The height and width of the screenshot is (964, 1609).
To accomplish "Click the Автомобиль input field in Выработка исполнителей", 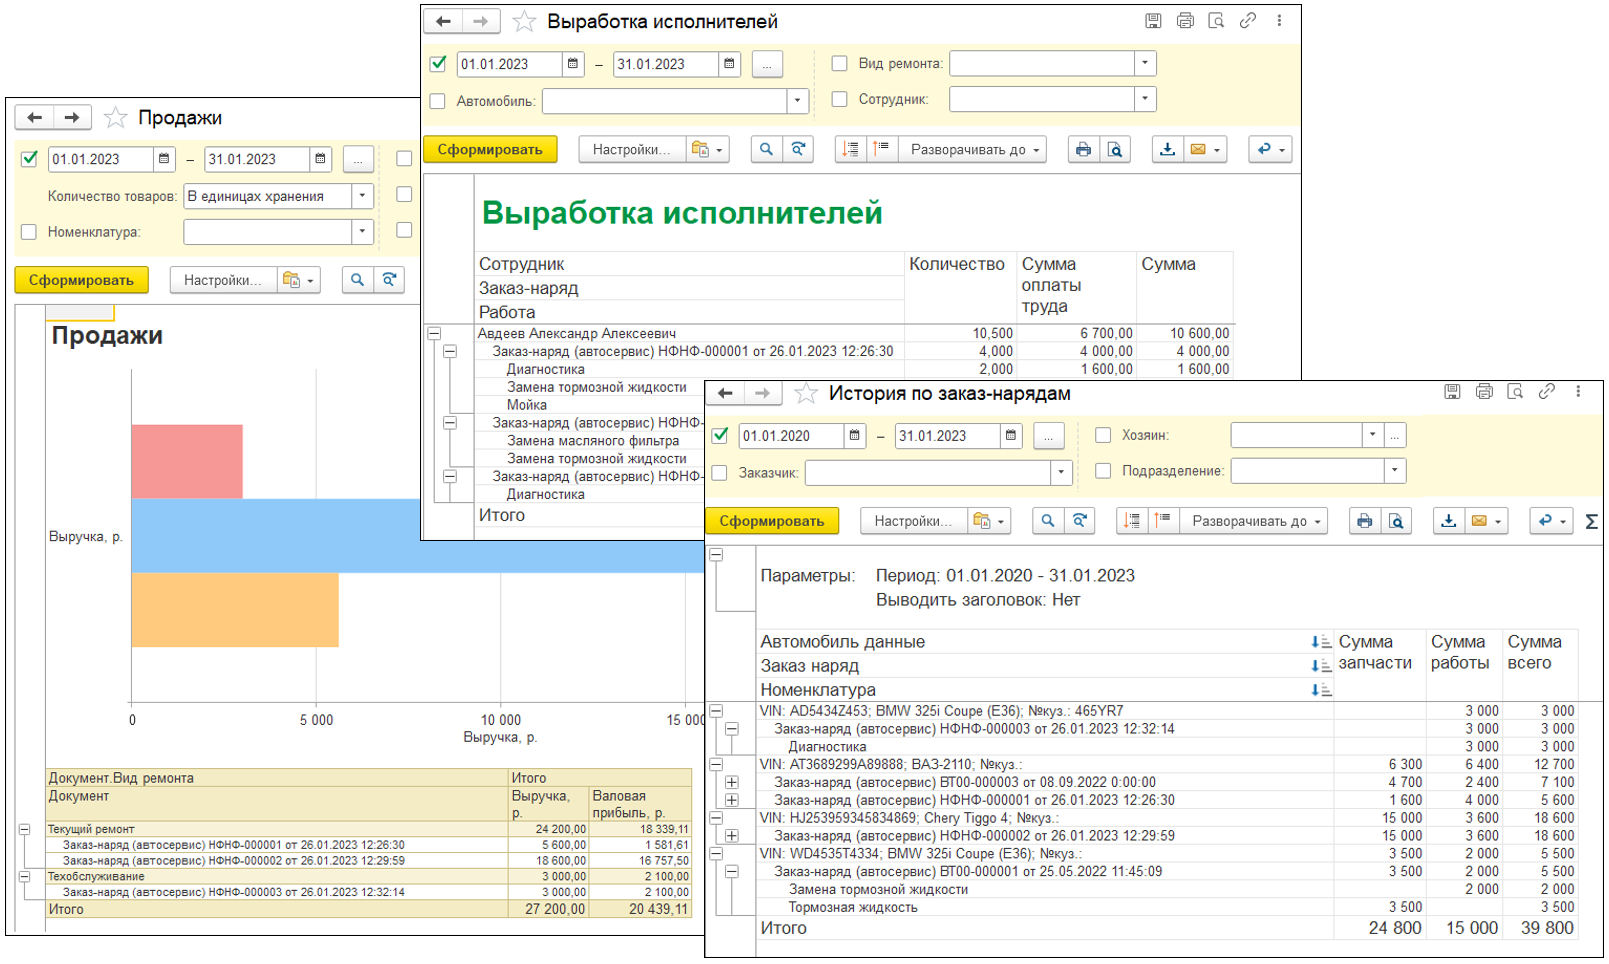I will pyautogui.click(x=665, y=101).
